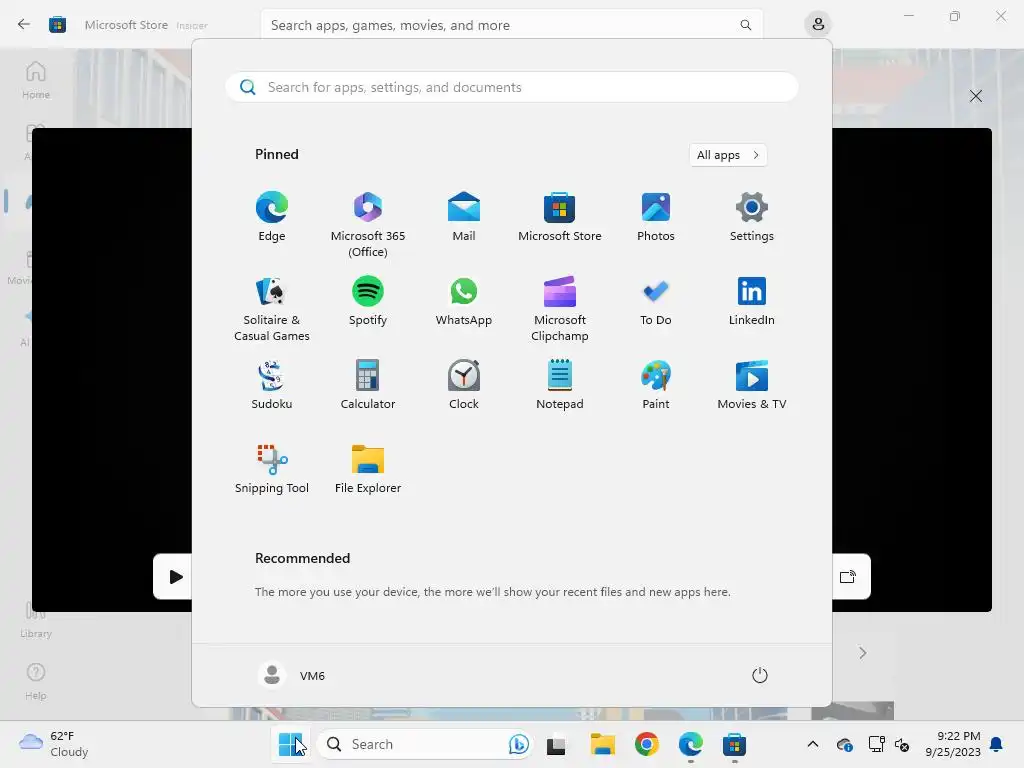Open Task View on the taskbar
This screenshot has width=1024, height=768.
coord(556,744)
